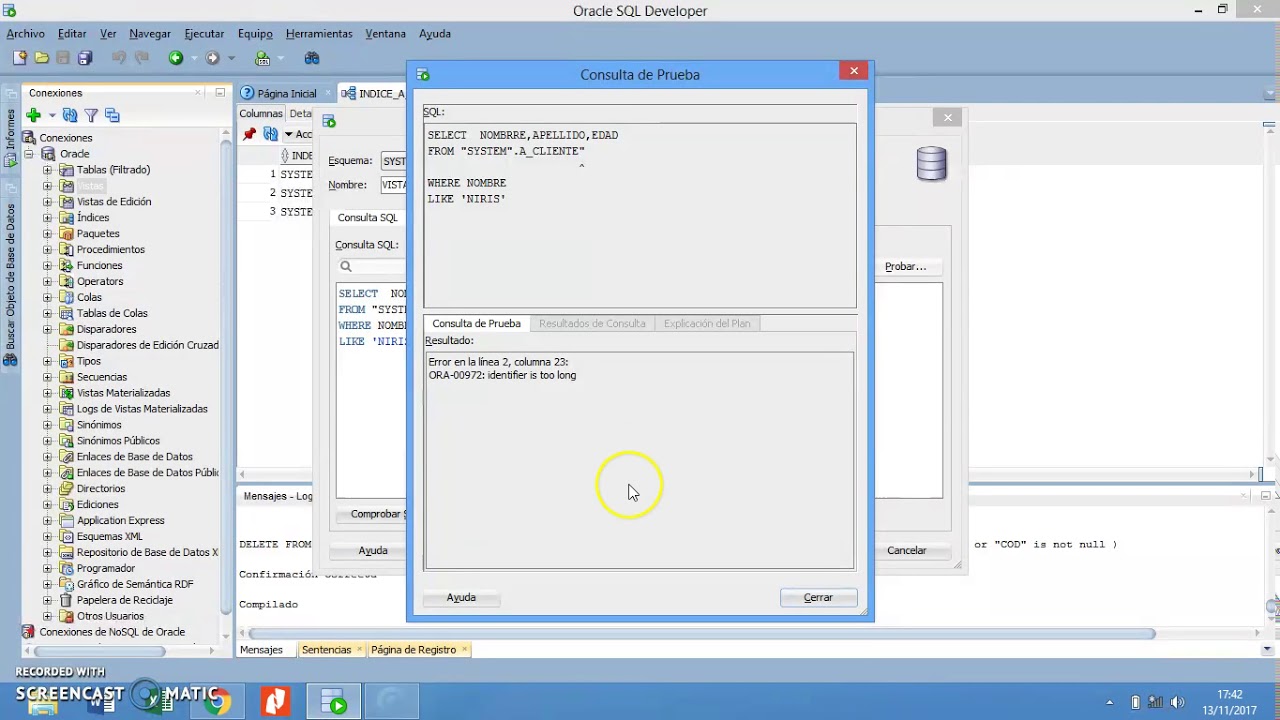The image size is (1280, 720).
Task: Switch to the Página Inicial tab
Action: pos(287,93)
